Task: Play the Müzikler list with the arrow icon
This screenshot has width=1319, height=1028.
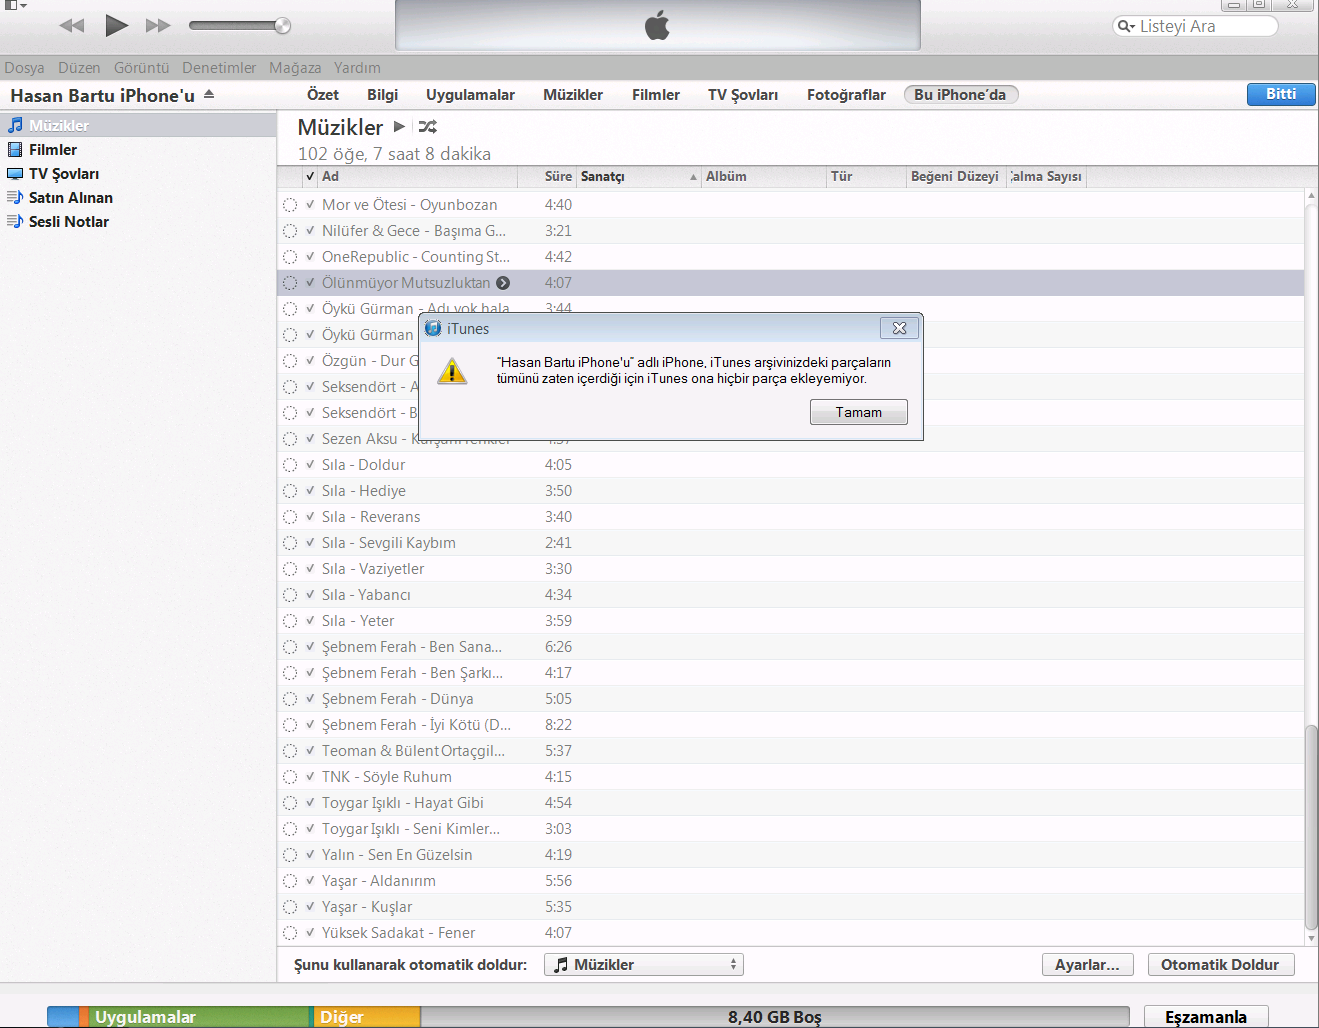Action: 399,127
